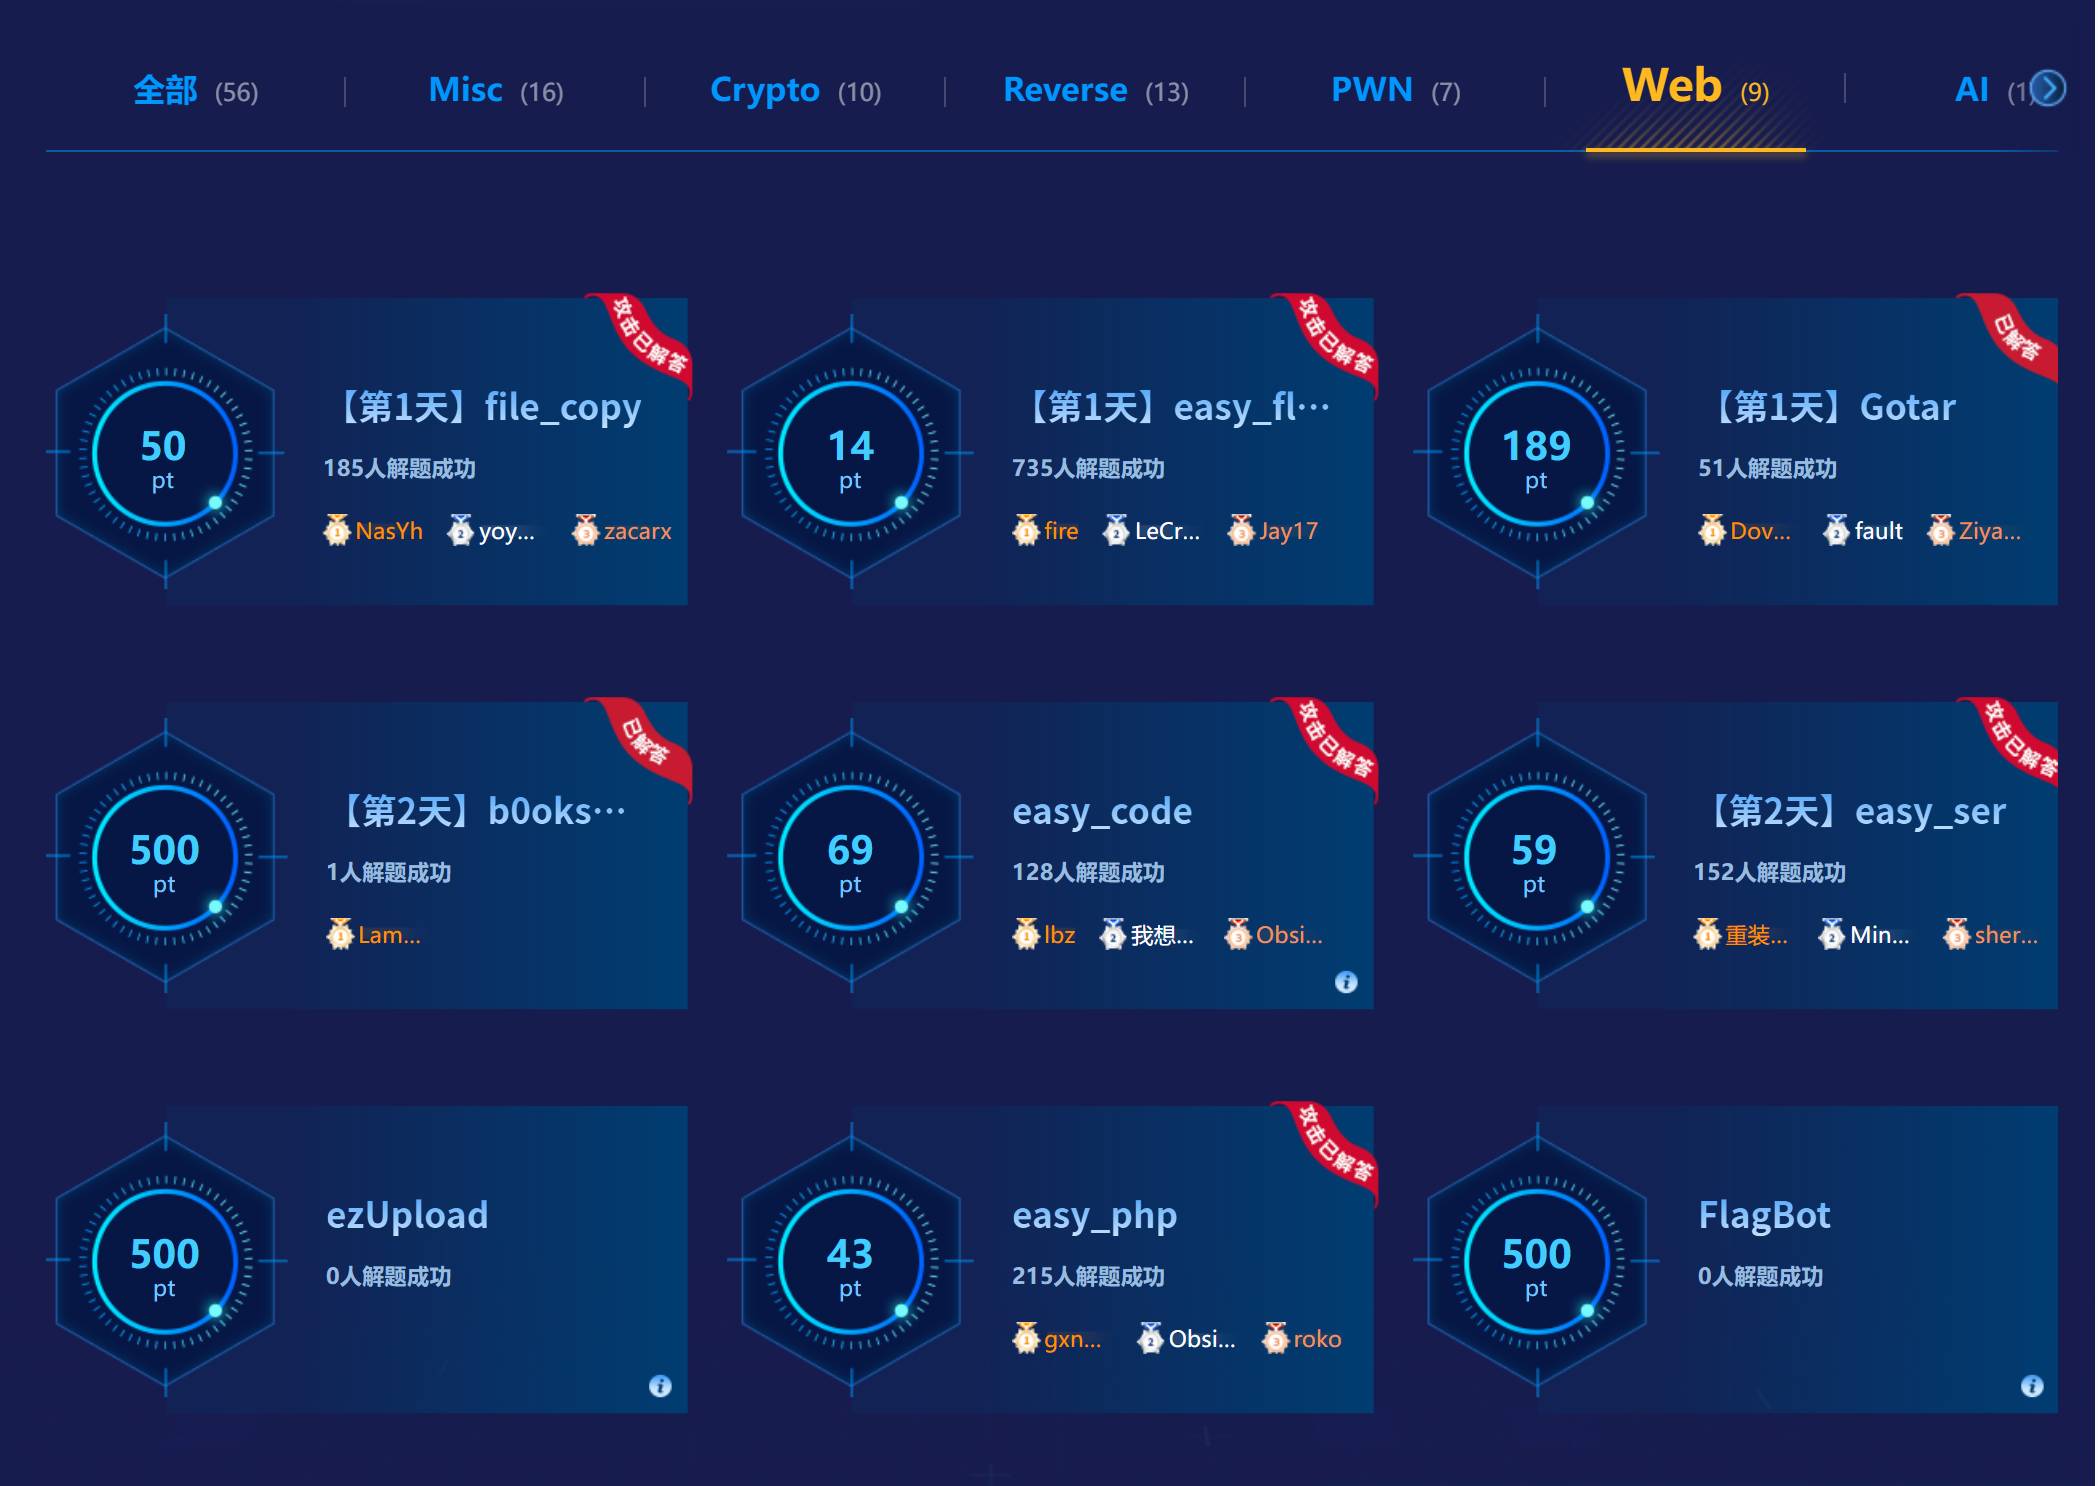Click silver medal icon next to fault
The width and height of the screenshot is (2098, 1486).
pos(1836,530)
